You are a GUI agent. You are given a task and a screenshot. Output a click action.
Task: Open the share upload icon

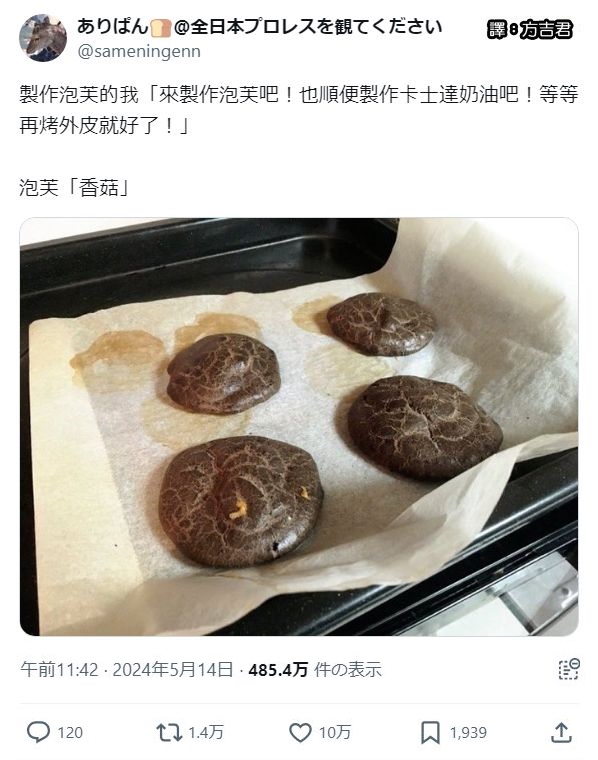pos(561,732)
